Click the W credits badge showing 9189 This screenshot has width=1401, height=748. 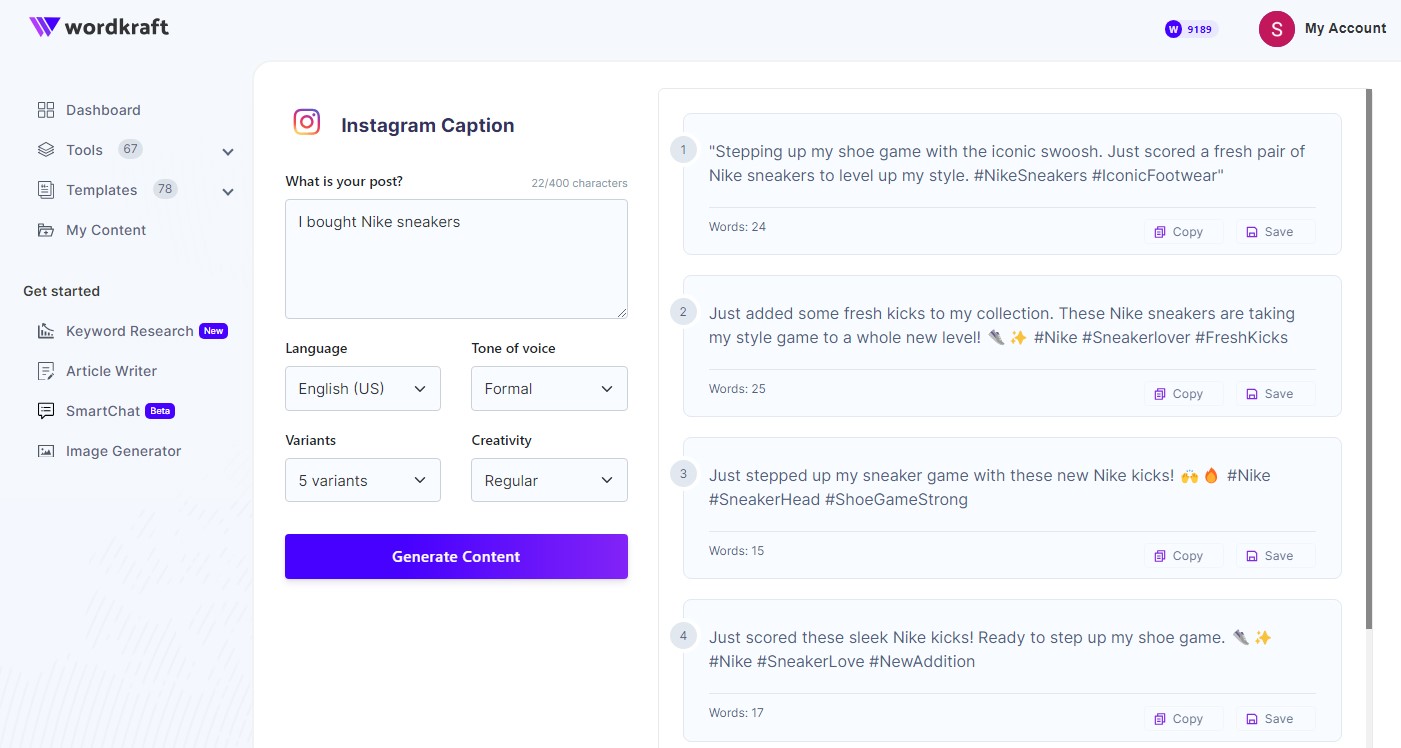tap(1189, 29)
